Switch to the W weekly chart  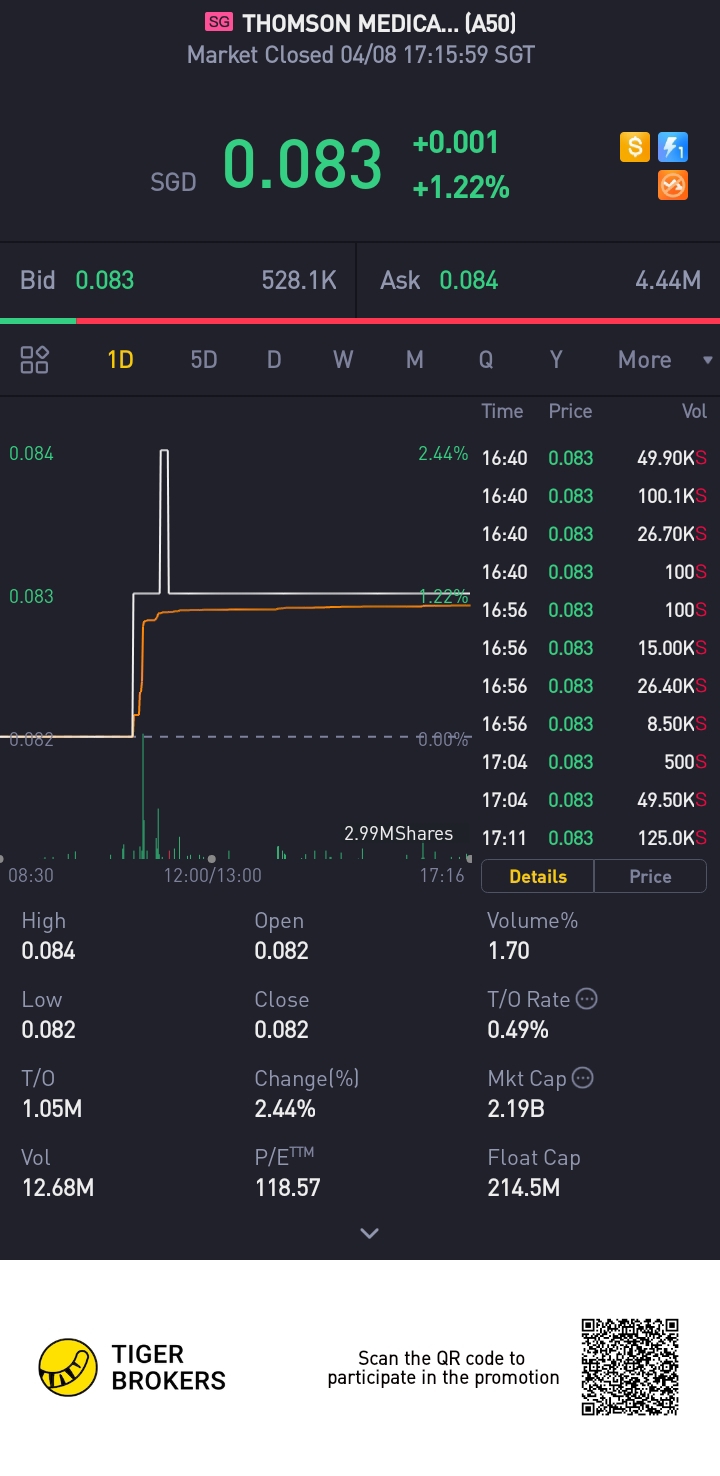click(x=343, y=360)
